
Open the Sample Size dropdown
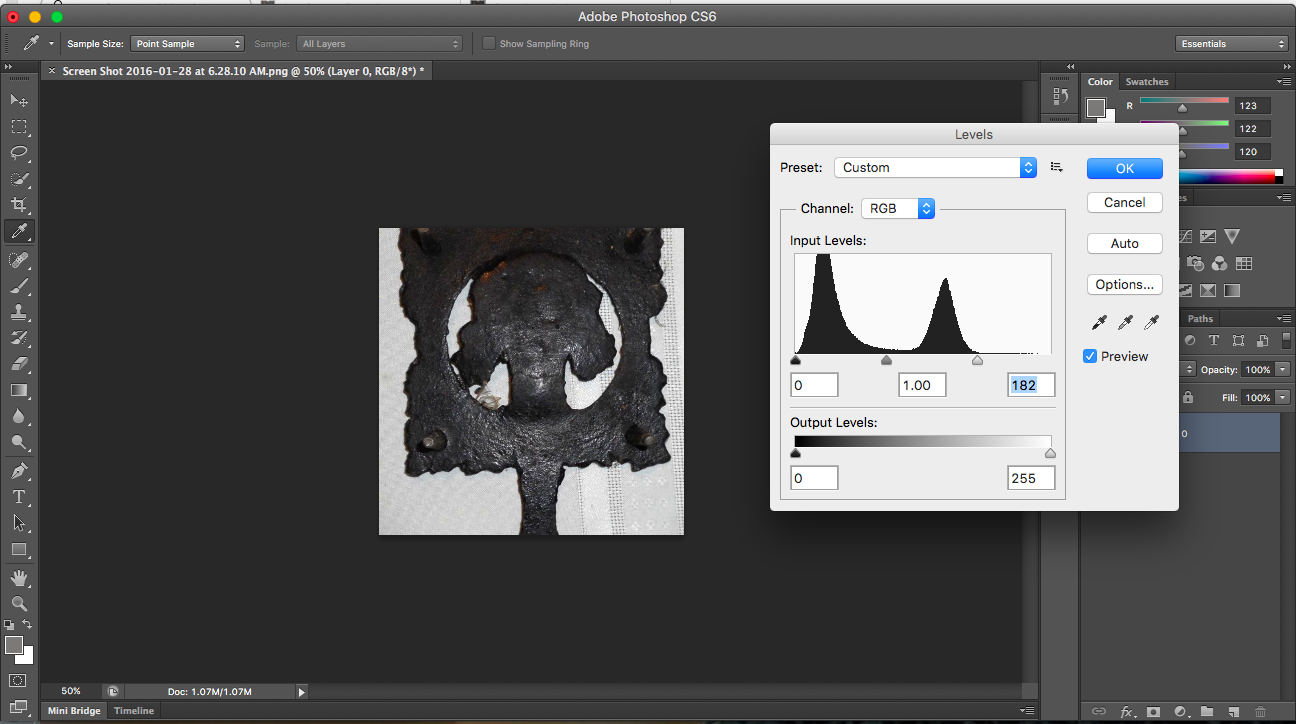[x=187, y=44]
